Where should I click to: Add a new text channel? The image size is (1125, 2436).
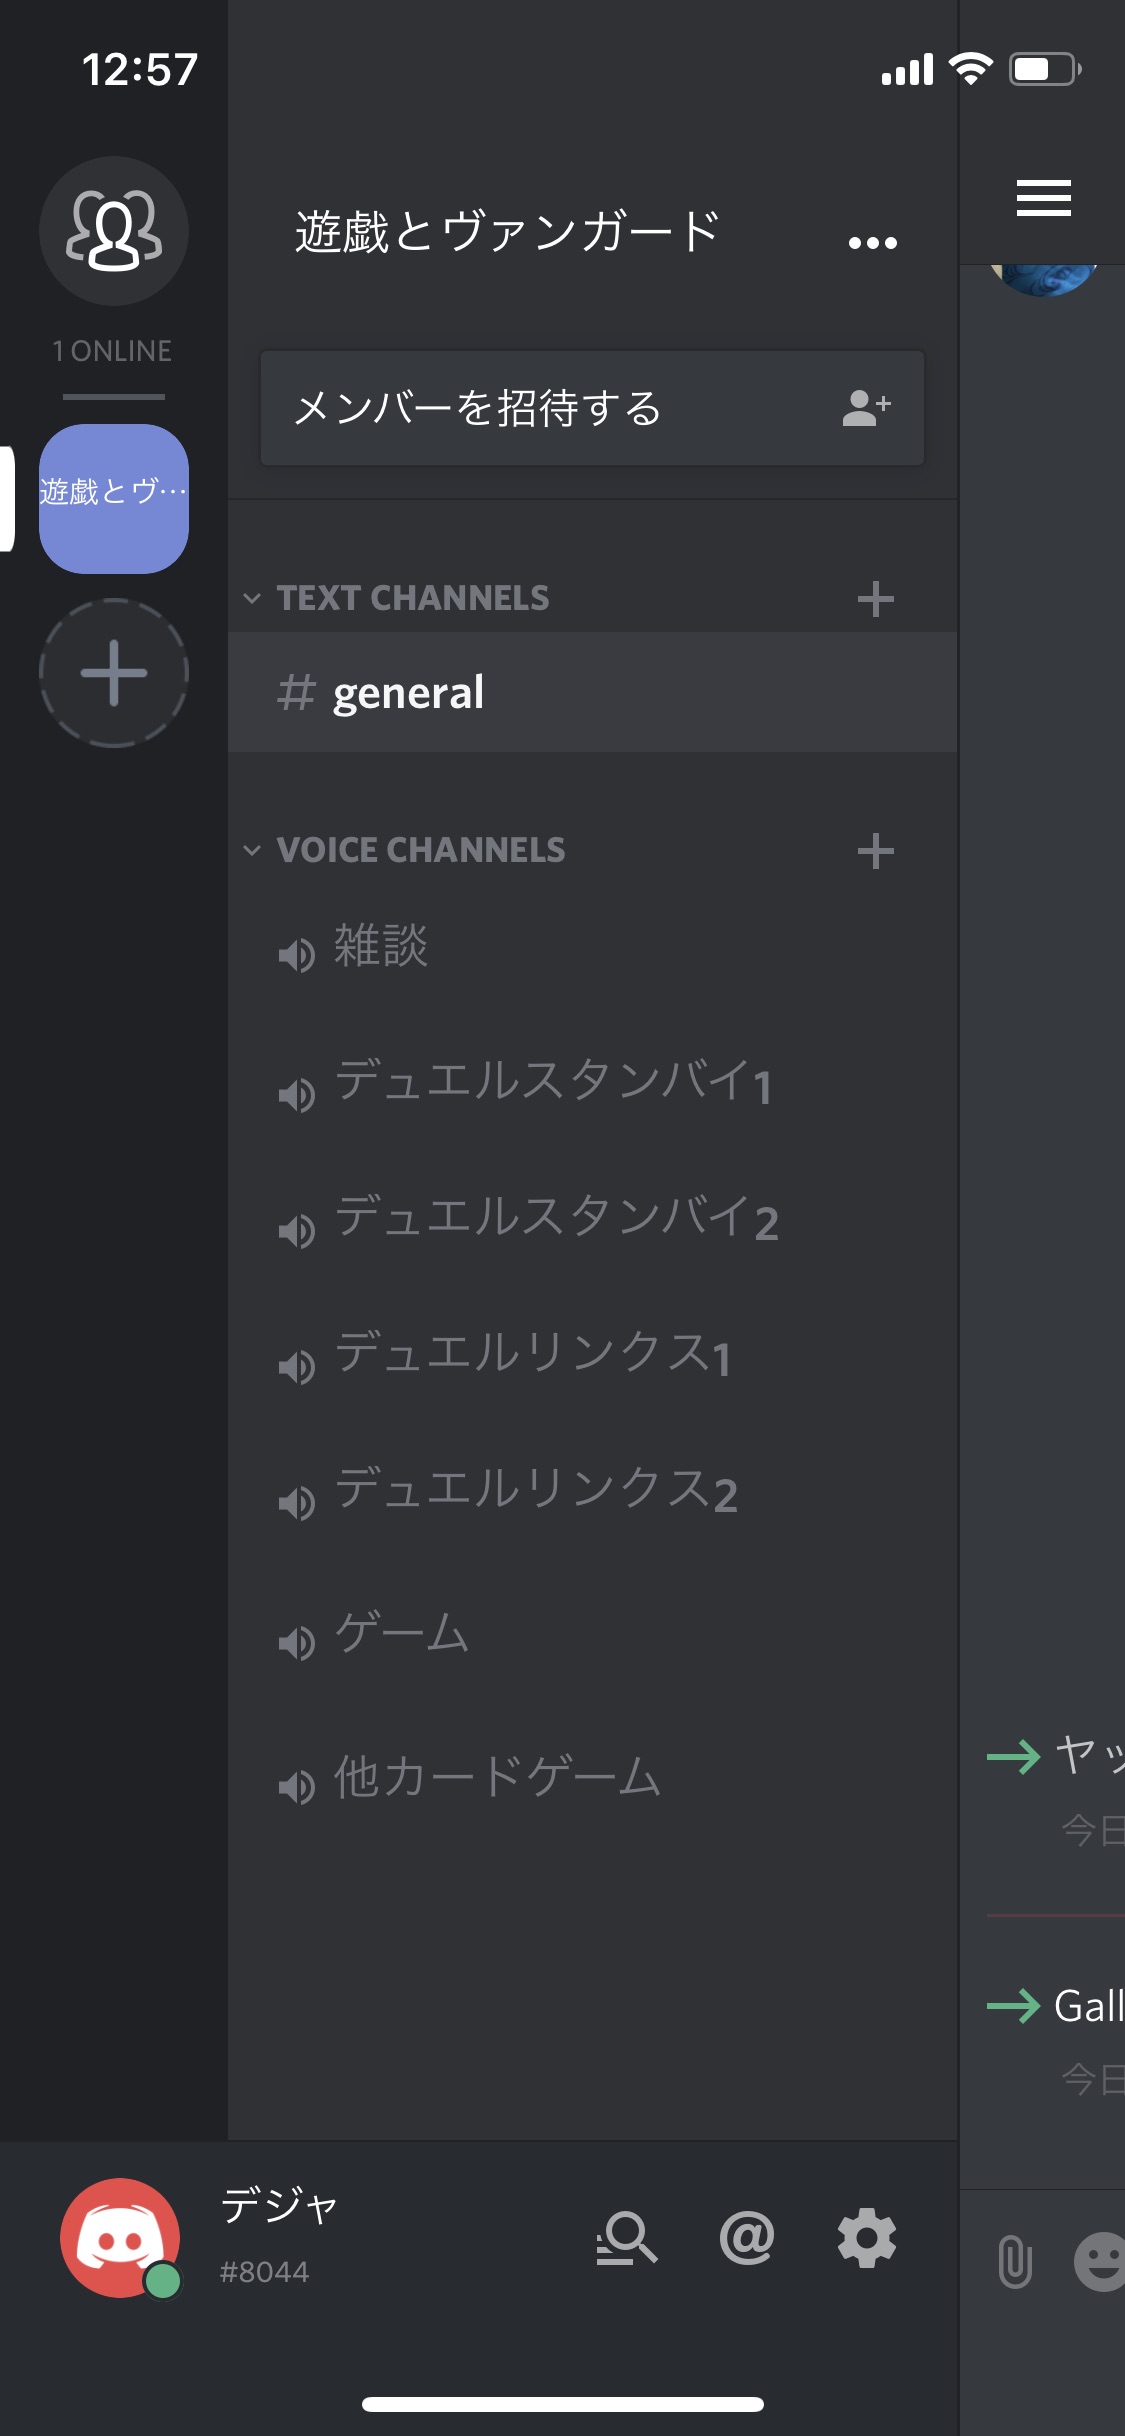click(x=875, y=599)
